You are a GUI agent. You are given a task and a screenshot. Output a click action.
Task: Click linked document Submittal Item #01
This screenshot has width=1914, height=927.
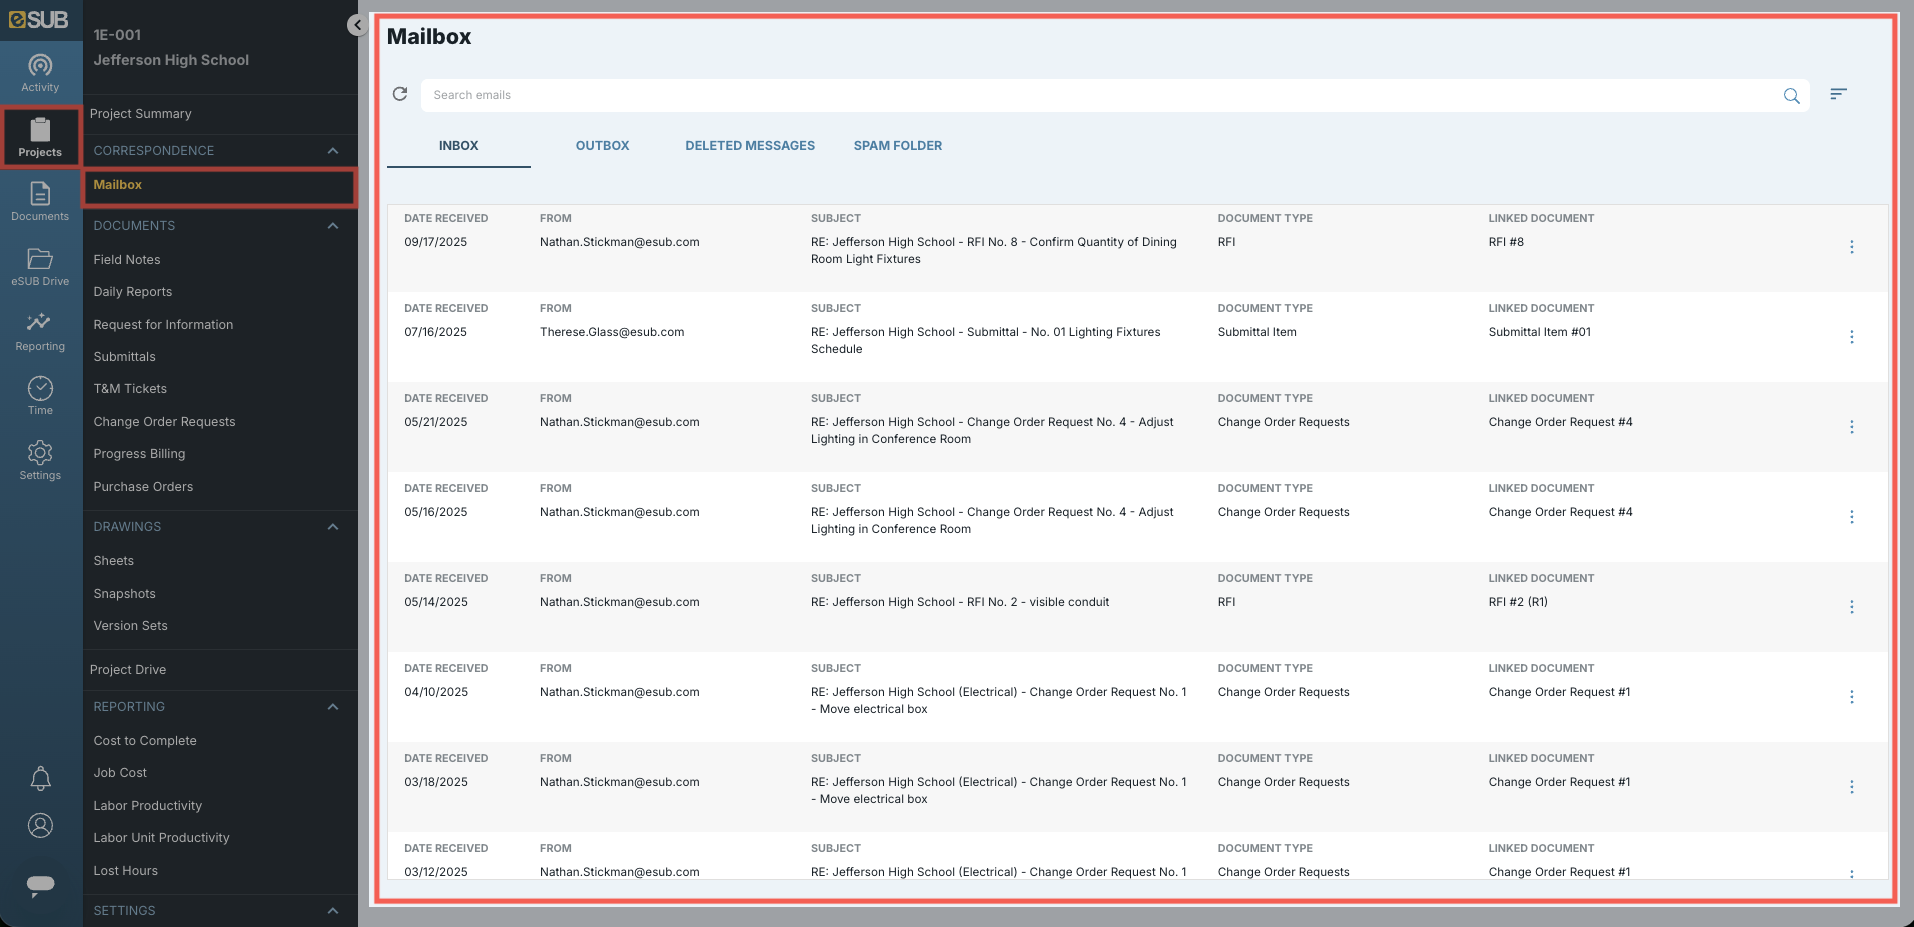1539,332
